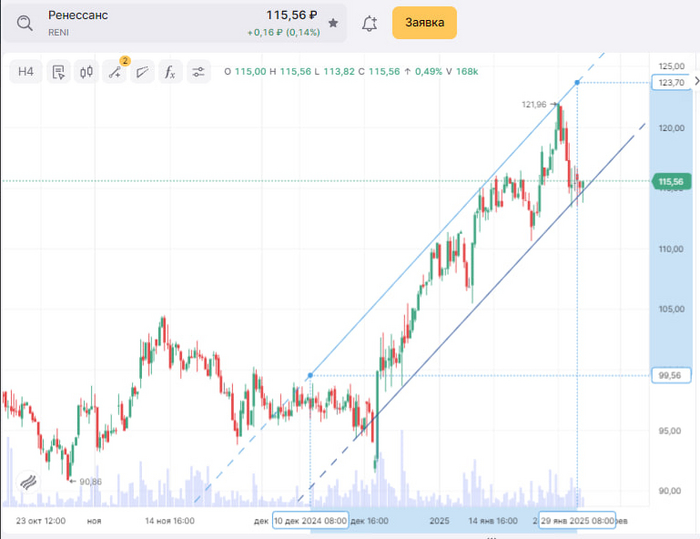Viewport: 700px width, 539px height.
Task: Click the 14 ноя 16:00 axis label
Action: point(170,521)
